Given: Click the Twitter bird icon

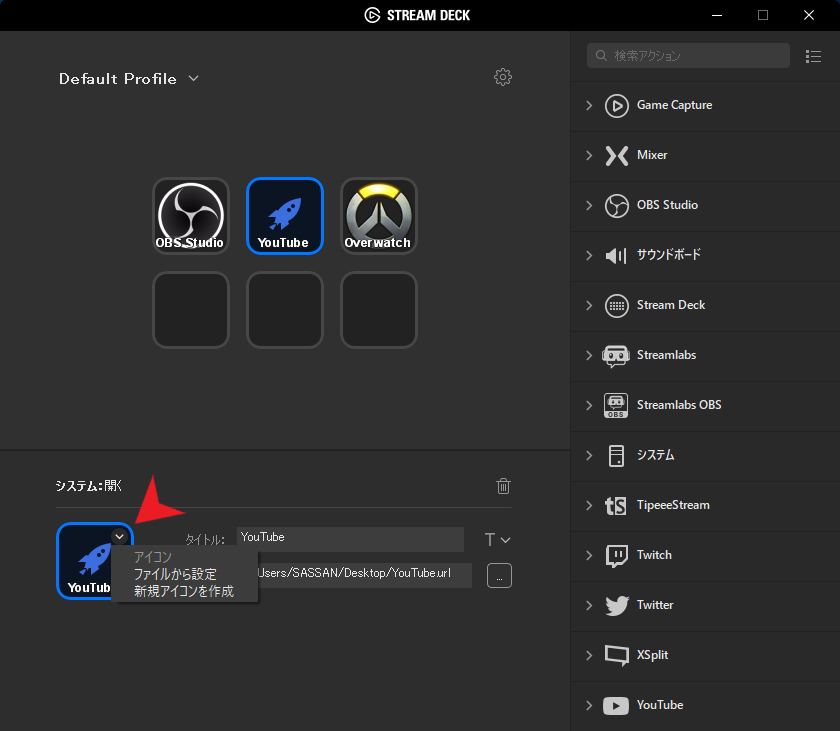Looking at the screenshot, I should click(x=617, y=606).
